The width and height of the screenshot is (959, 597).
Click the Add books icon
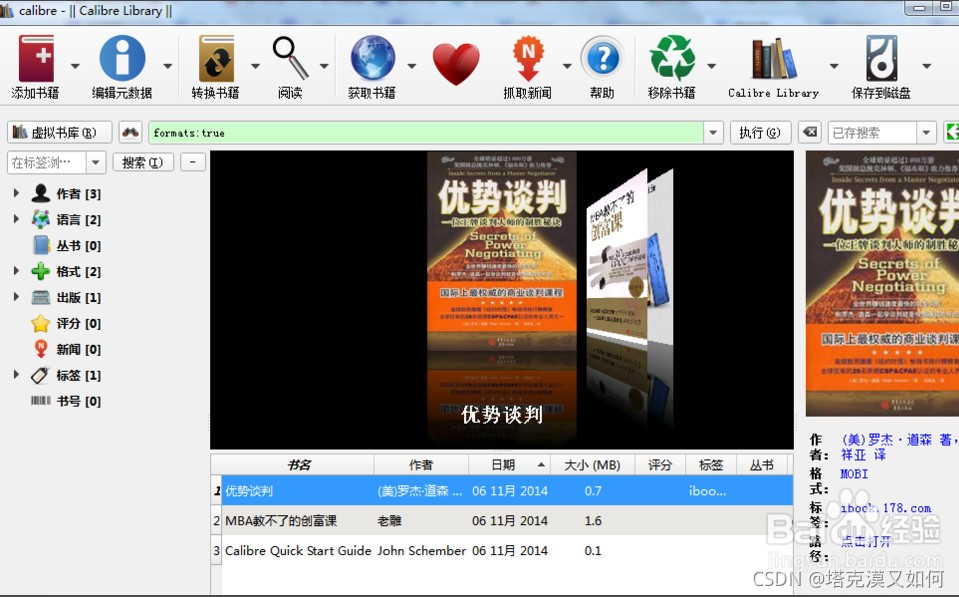point(36,59)
